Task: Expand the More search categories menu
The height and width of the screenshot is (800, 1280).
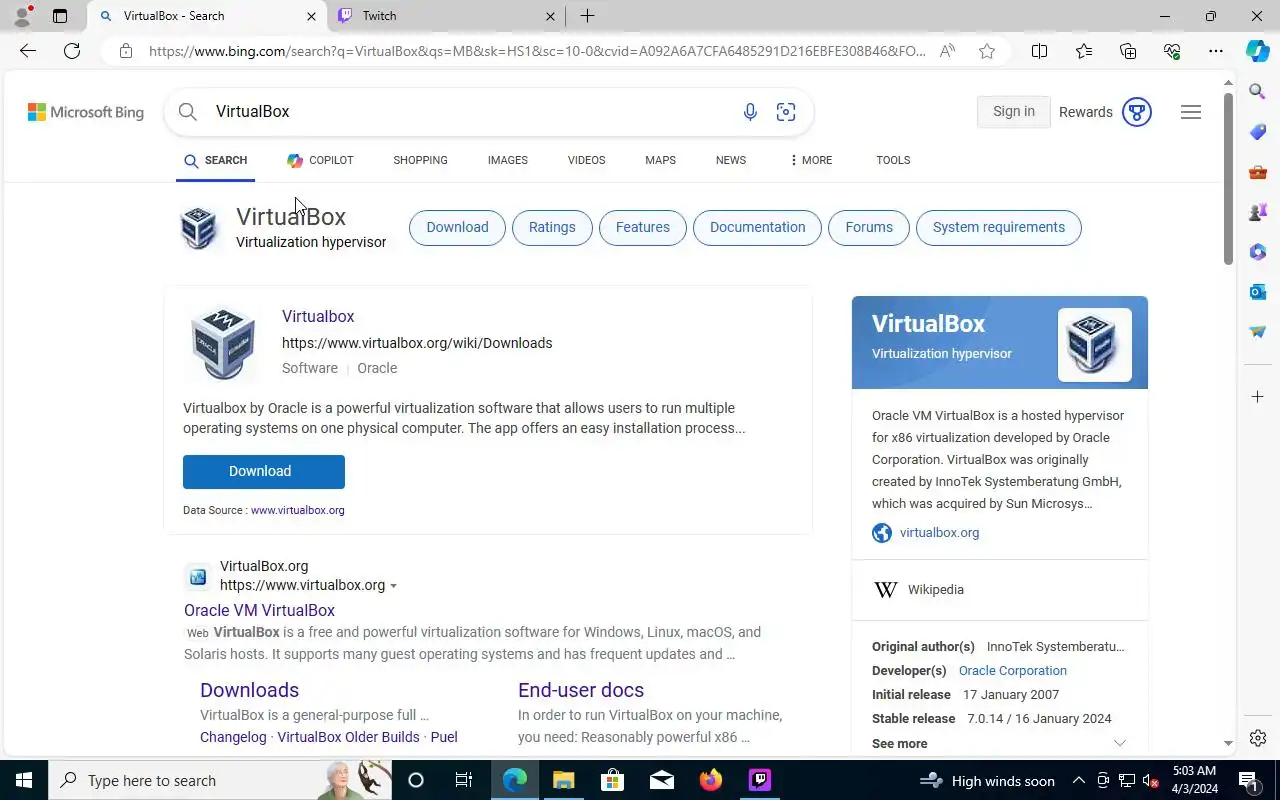Action: (811, 160)
